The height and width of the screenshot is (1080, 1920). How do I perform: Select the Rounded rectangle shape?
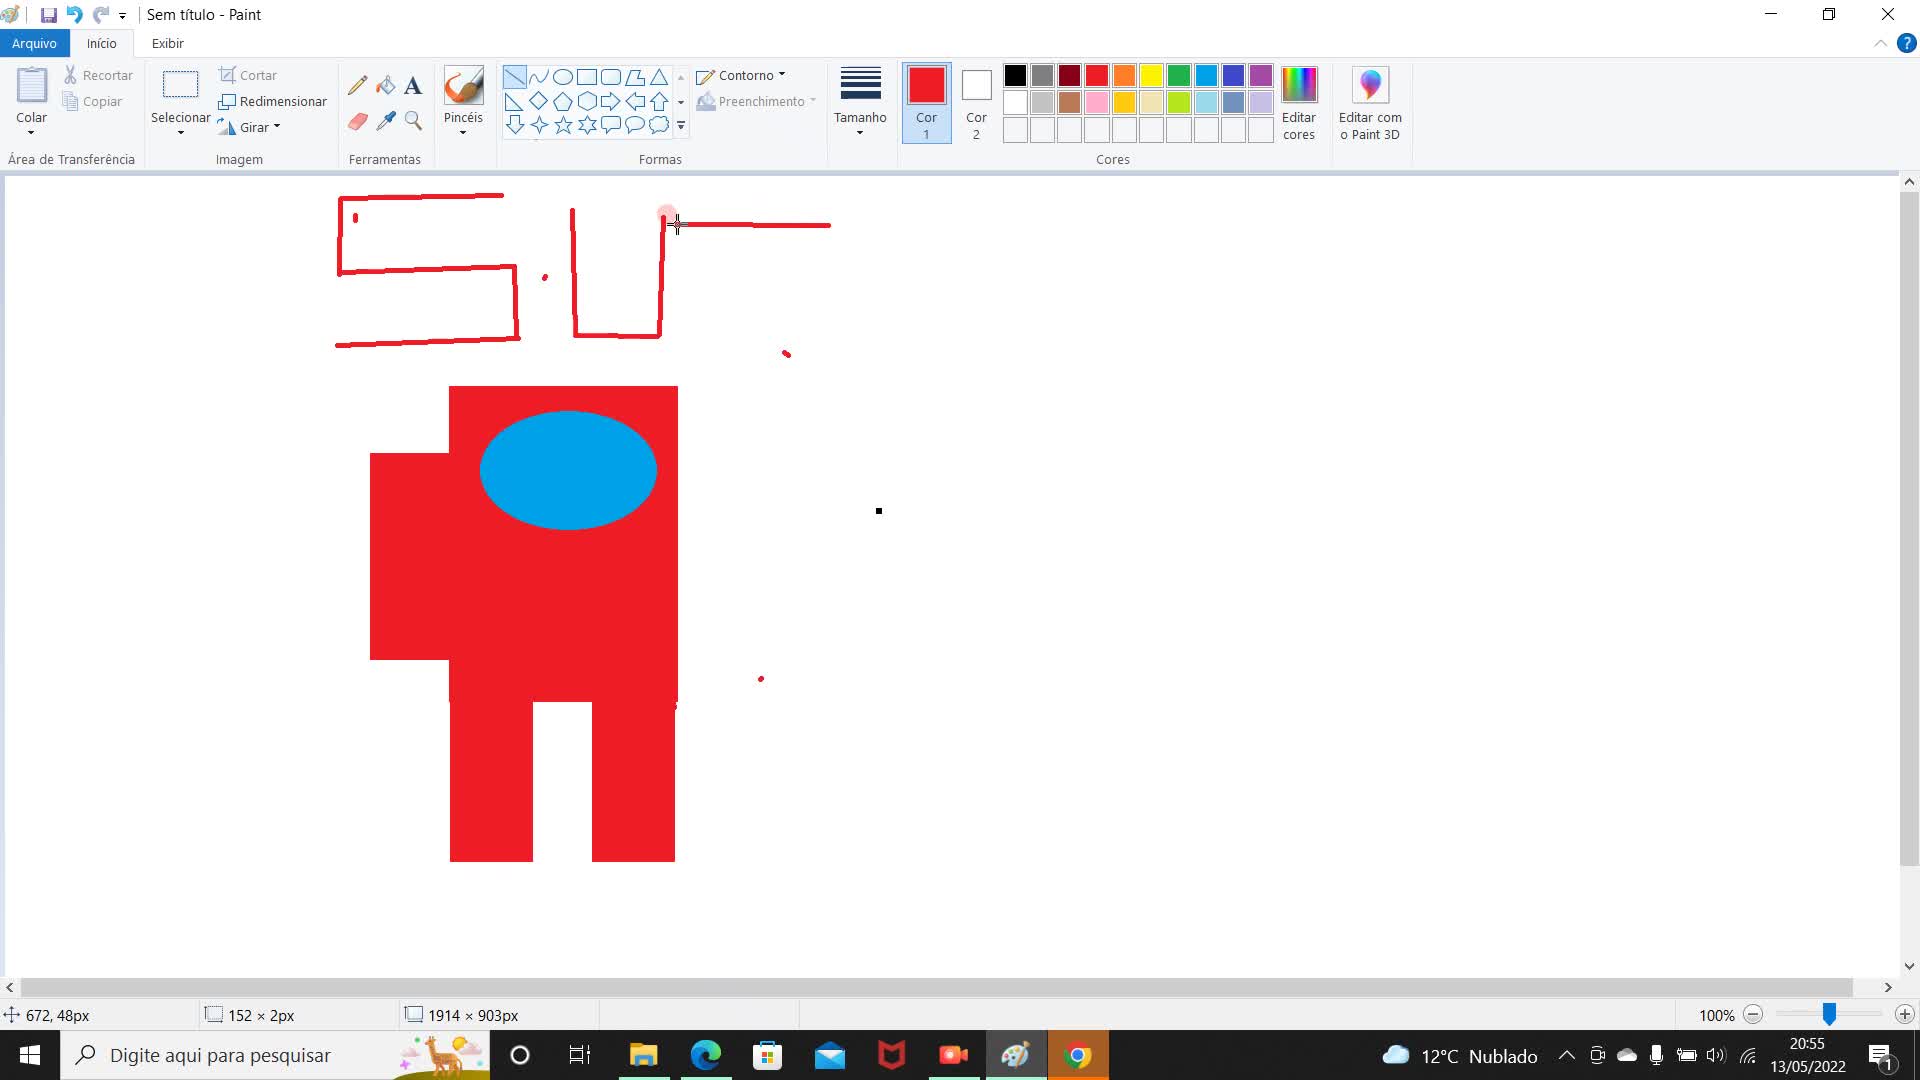pos(611,77)
